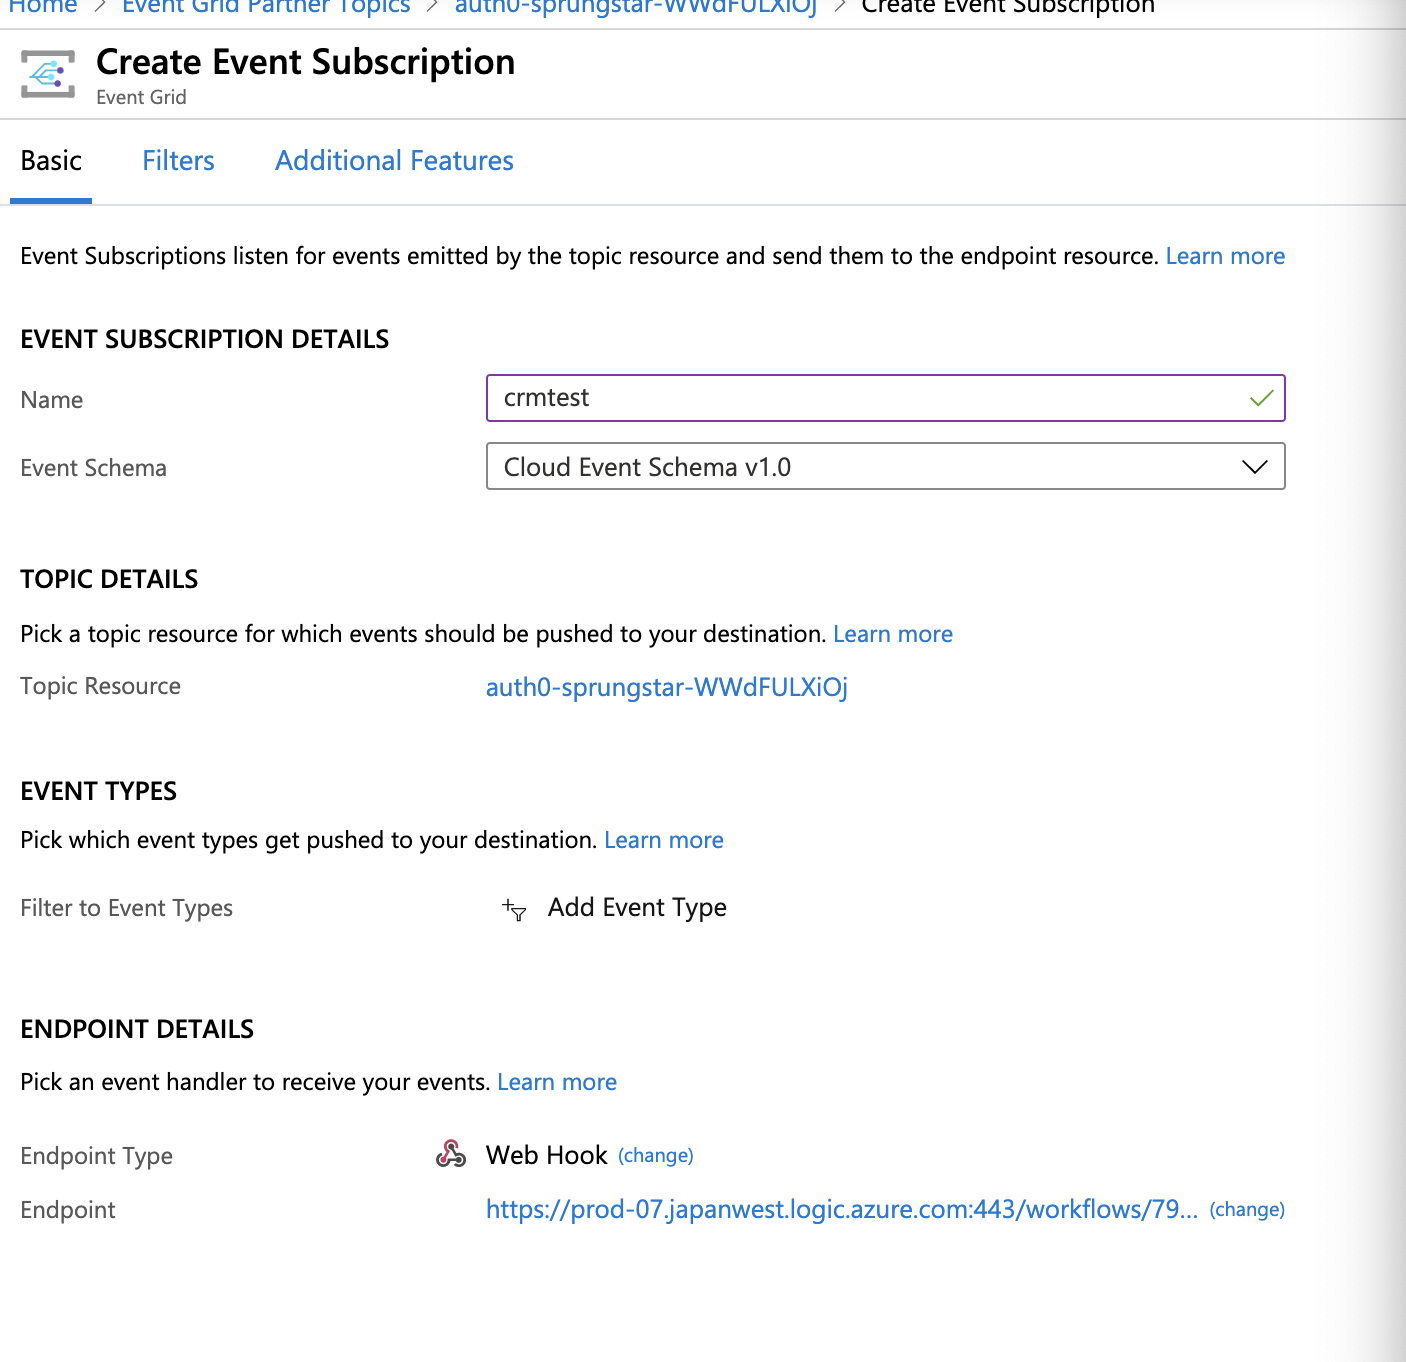
Task: Change the Web Hook endpoint type
Action: [656, 1155]
